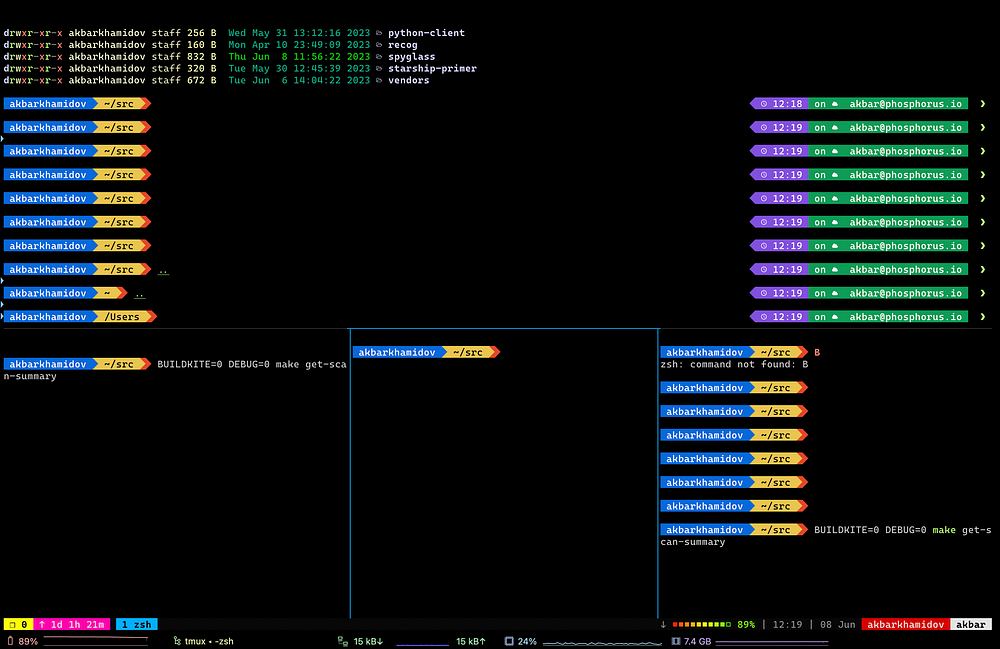Click the colored battery meter in tmux status

702,625
